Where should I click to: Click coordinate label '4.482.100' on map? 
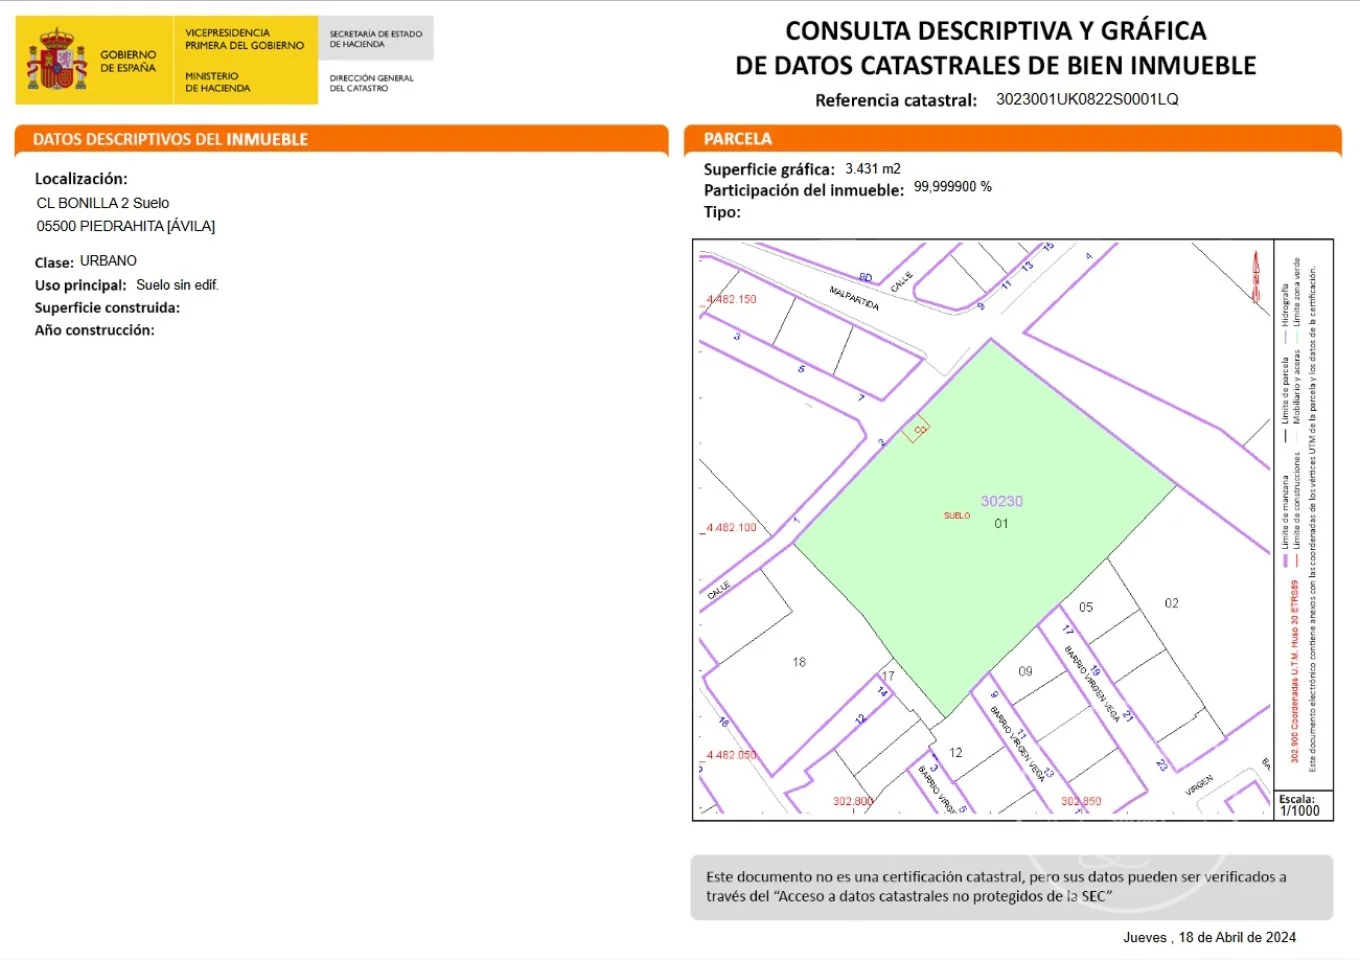(x=732, y=527)
